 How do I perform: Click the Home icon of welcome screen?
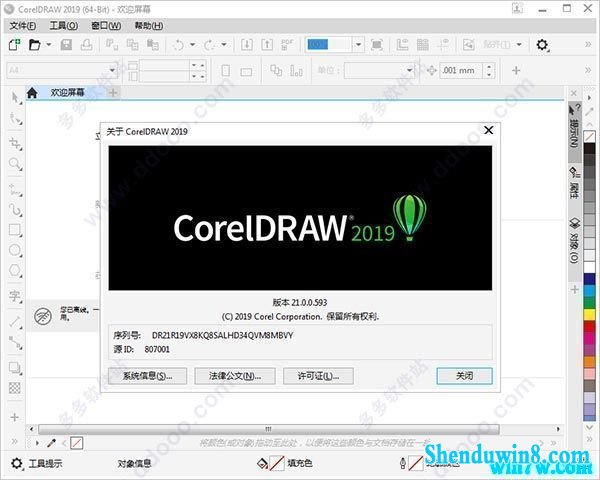click(x=32, y=93)
